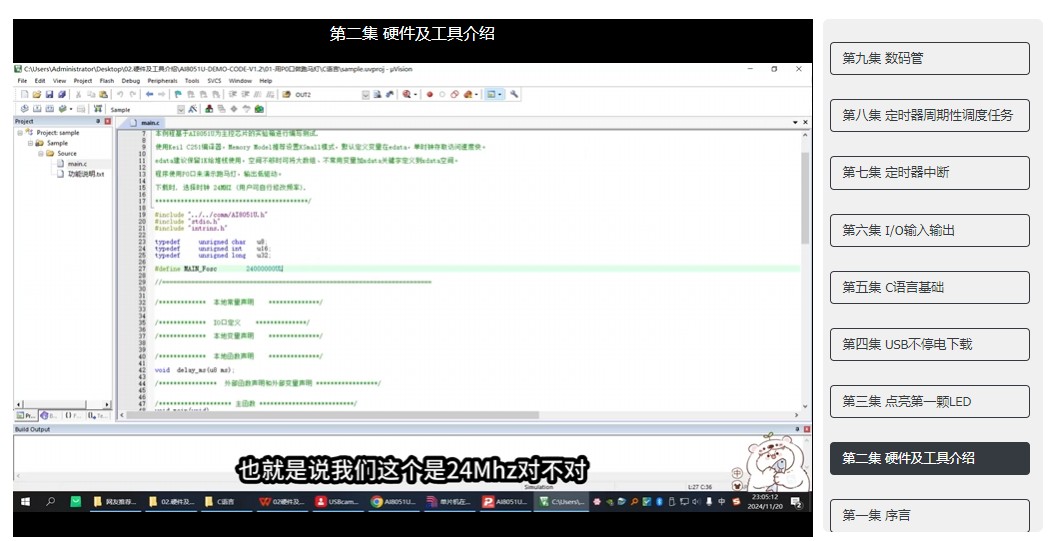Image resolution: width=1048 pixels, height=541 pixels.
Task: Select the main.c editor tab
Action: (x=146, y=123)
